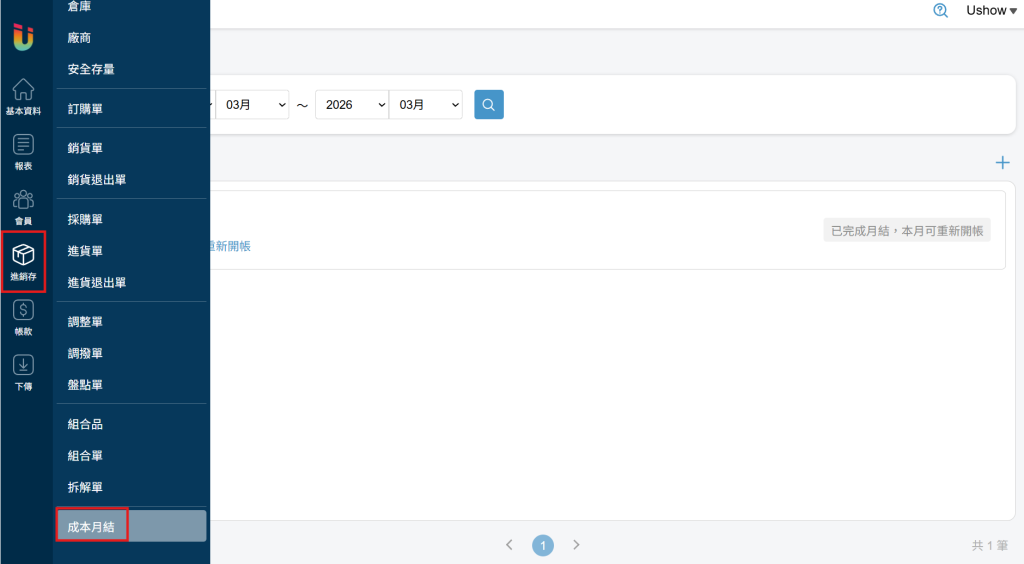Viewport: 1024px width, 564px height.
Task: Select 成本月結 menu item
Action: pyautogui.click(x=131, y=526)
